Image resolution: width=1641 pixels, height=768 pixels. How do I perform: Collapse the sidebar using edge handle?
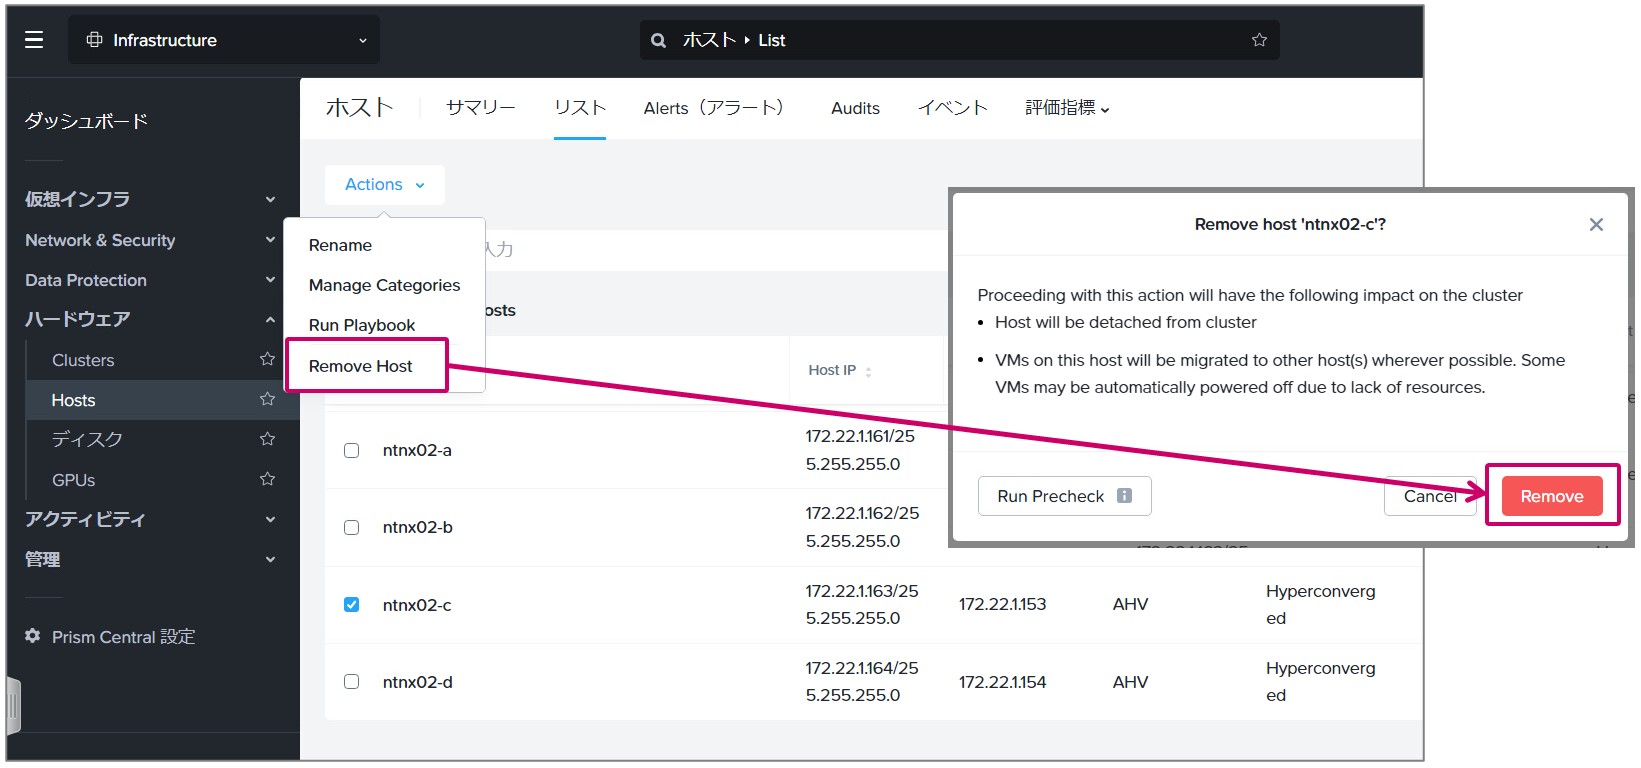coord(13,706)
